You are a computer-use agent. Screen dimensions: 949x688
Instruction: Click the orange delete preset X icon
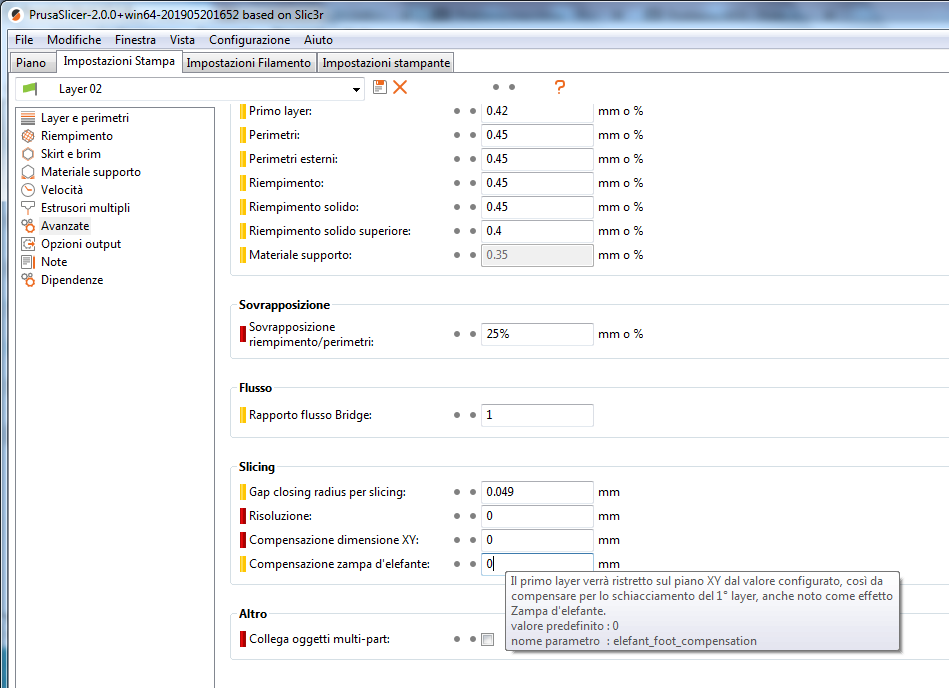tap(400, 87)
